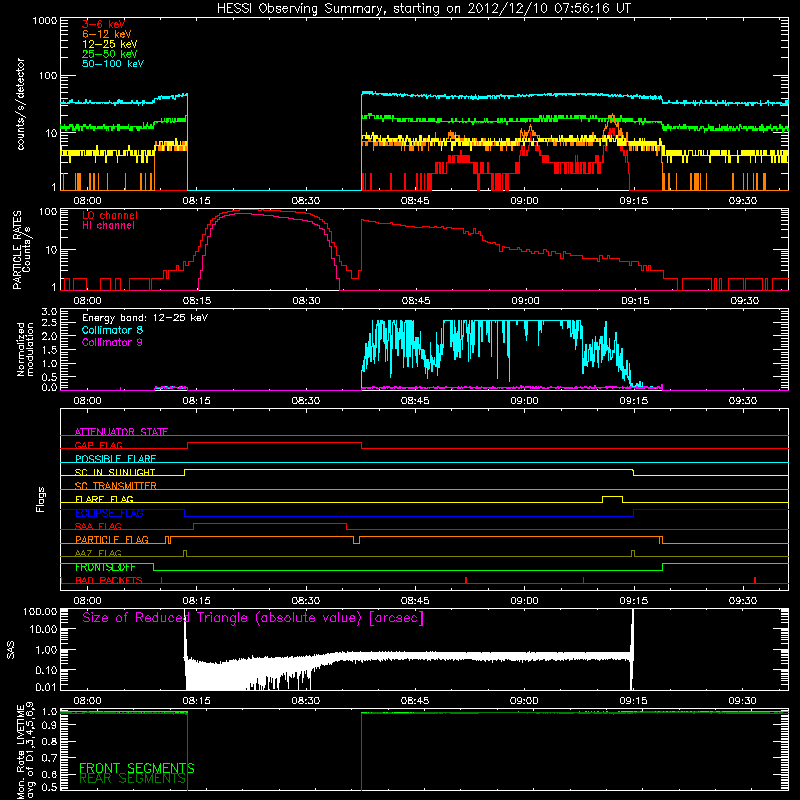Click the POSSIBLE FLARE flag label
Viewport: 800px width, 800px height.
pyautogui.click(x=115, y=459)
